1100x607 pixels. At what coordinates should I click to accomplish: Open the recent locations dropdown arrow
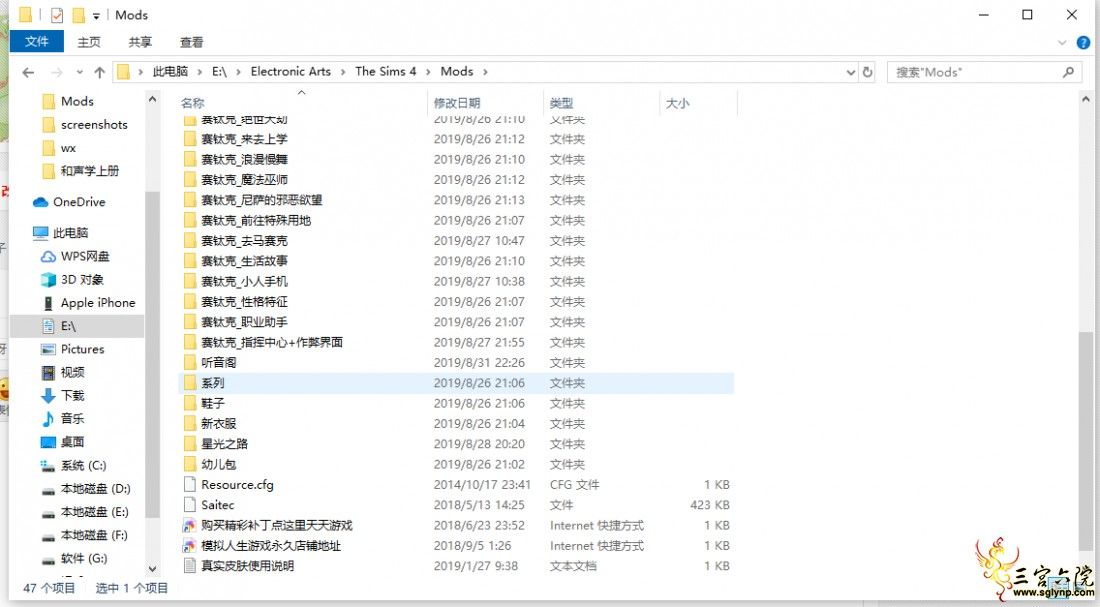[79, 72]
